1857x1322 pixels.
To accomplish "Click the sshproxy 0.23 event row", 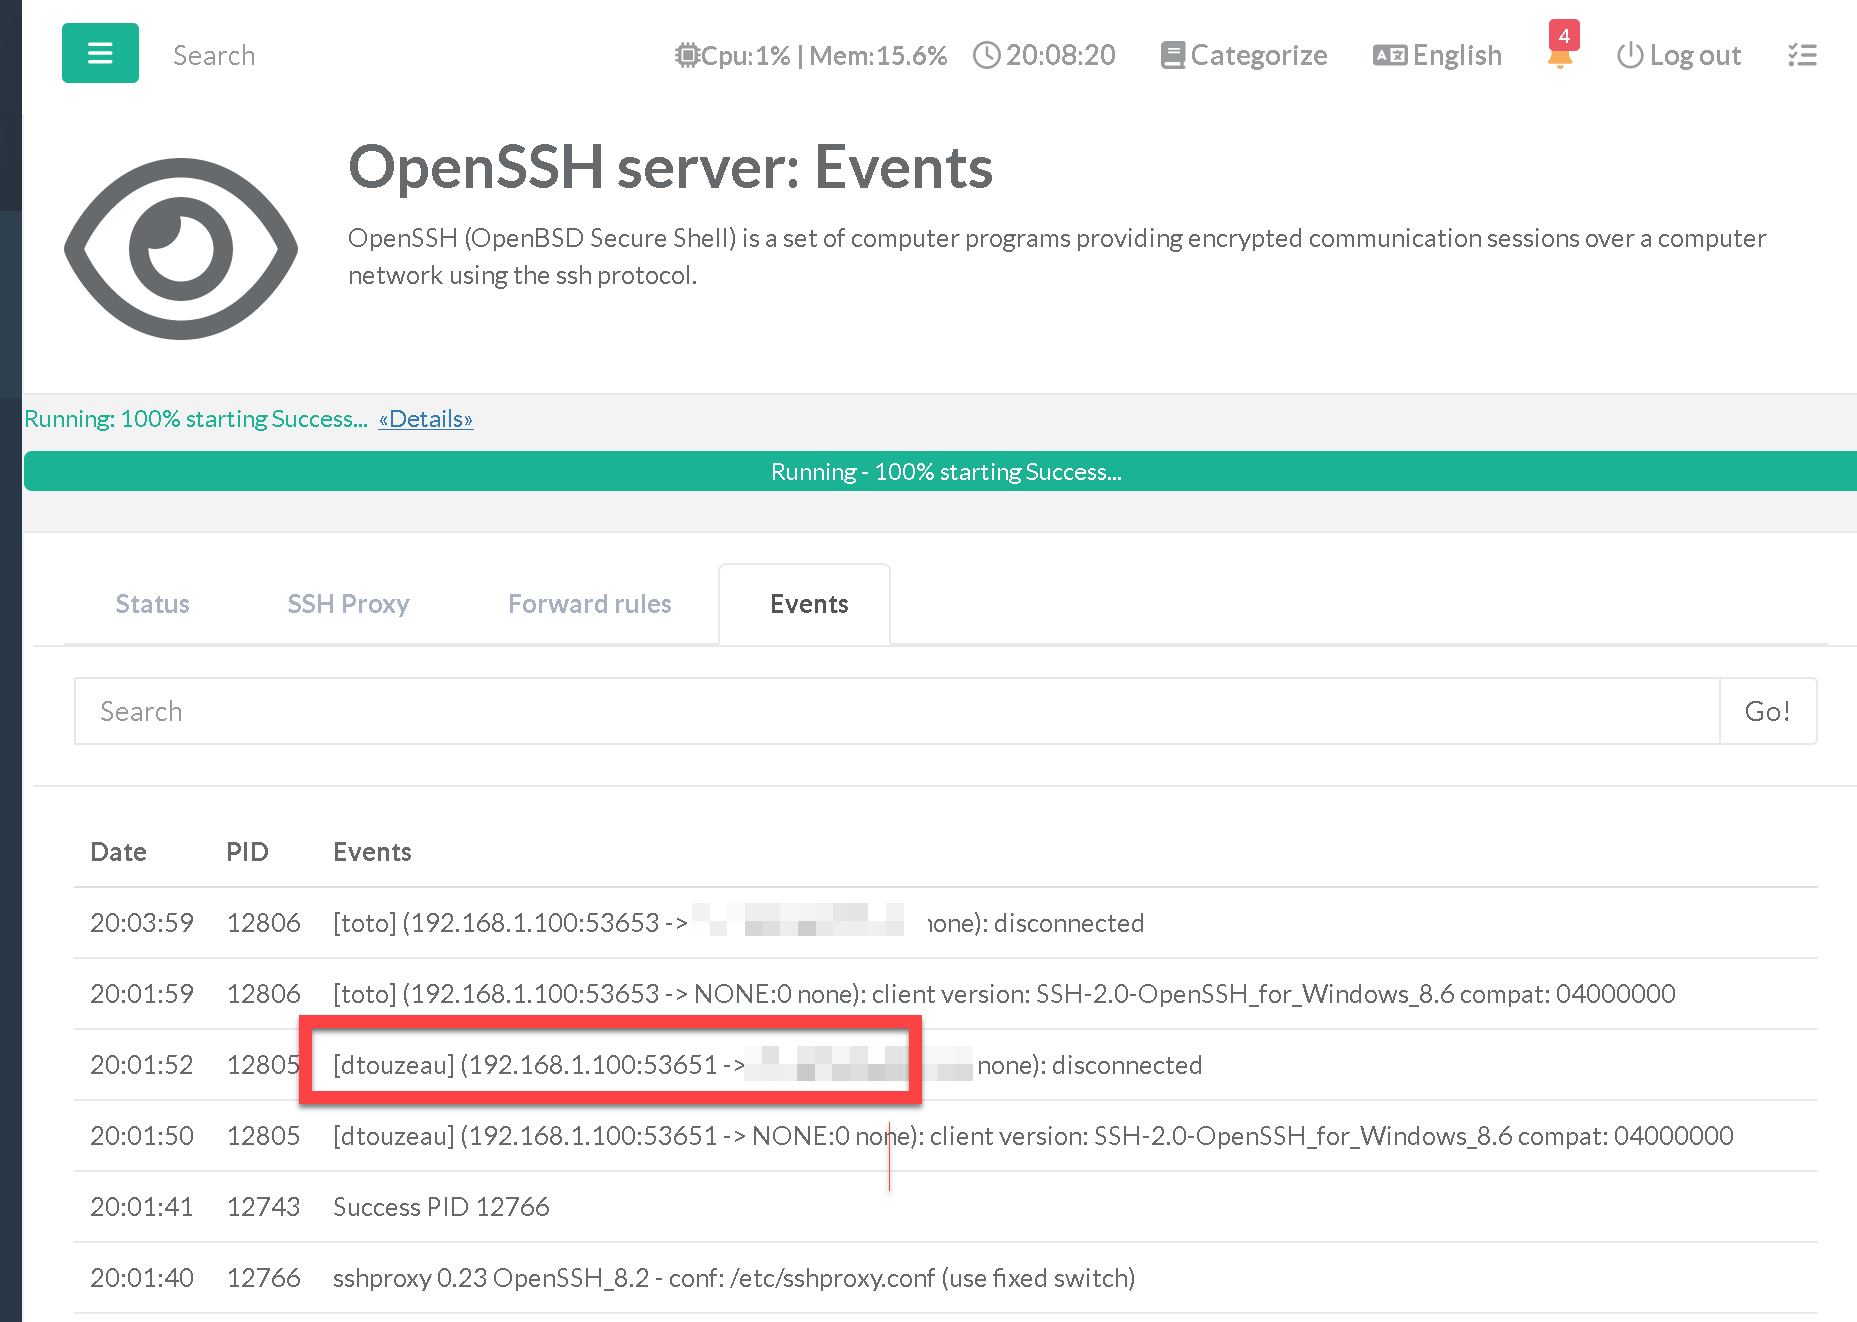I will pos(733,1278).
